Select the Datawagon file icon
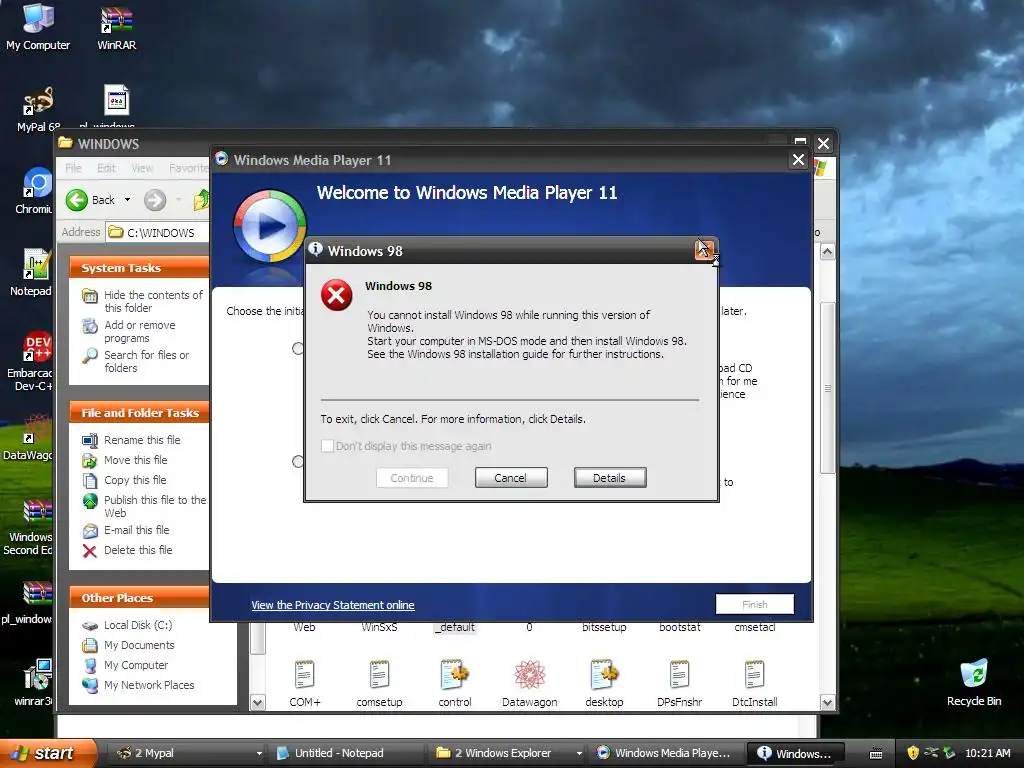This screenshot has width=1024, height=768. (x=530, y=683)
